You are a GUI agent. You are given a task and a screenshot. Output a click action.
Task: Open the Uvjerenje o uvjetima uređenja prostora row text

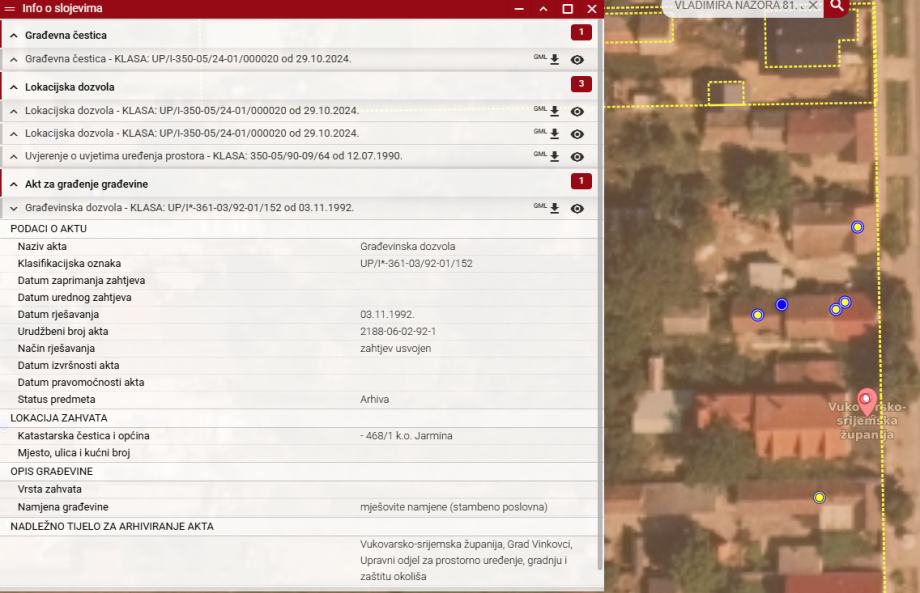(214, 156)
